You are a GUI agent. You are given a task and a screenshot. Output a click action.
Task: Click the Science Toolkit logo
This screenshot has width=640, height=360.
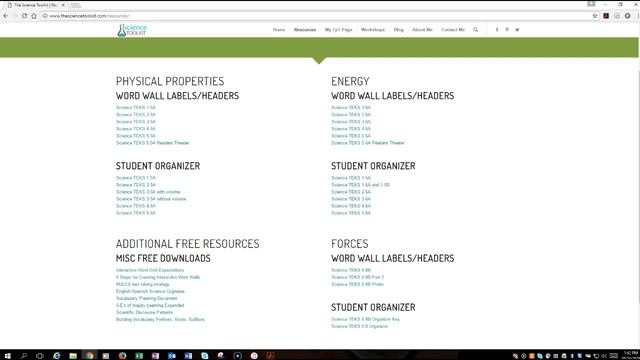[132, 30]
